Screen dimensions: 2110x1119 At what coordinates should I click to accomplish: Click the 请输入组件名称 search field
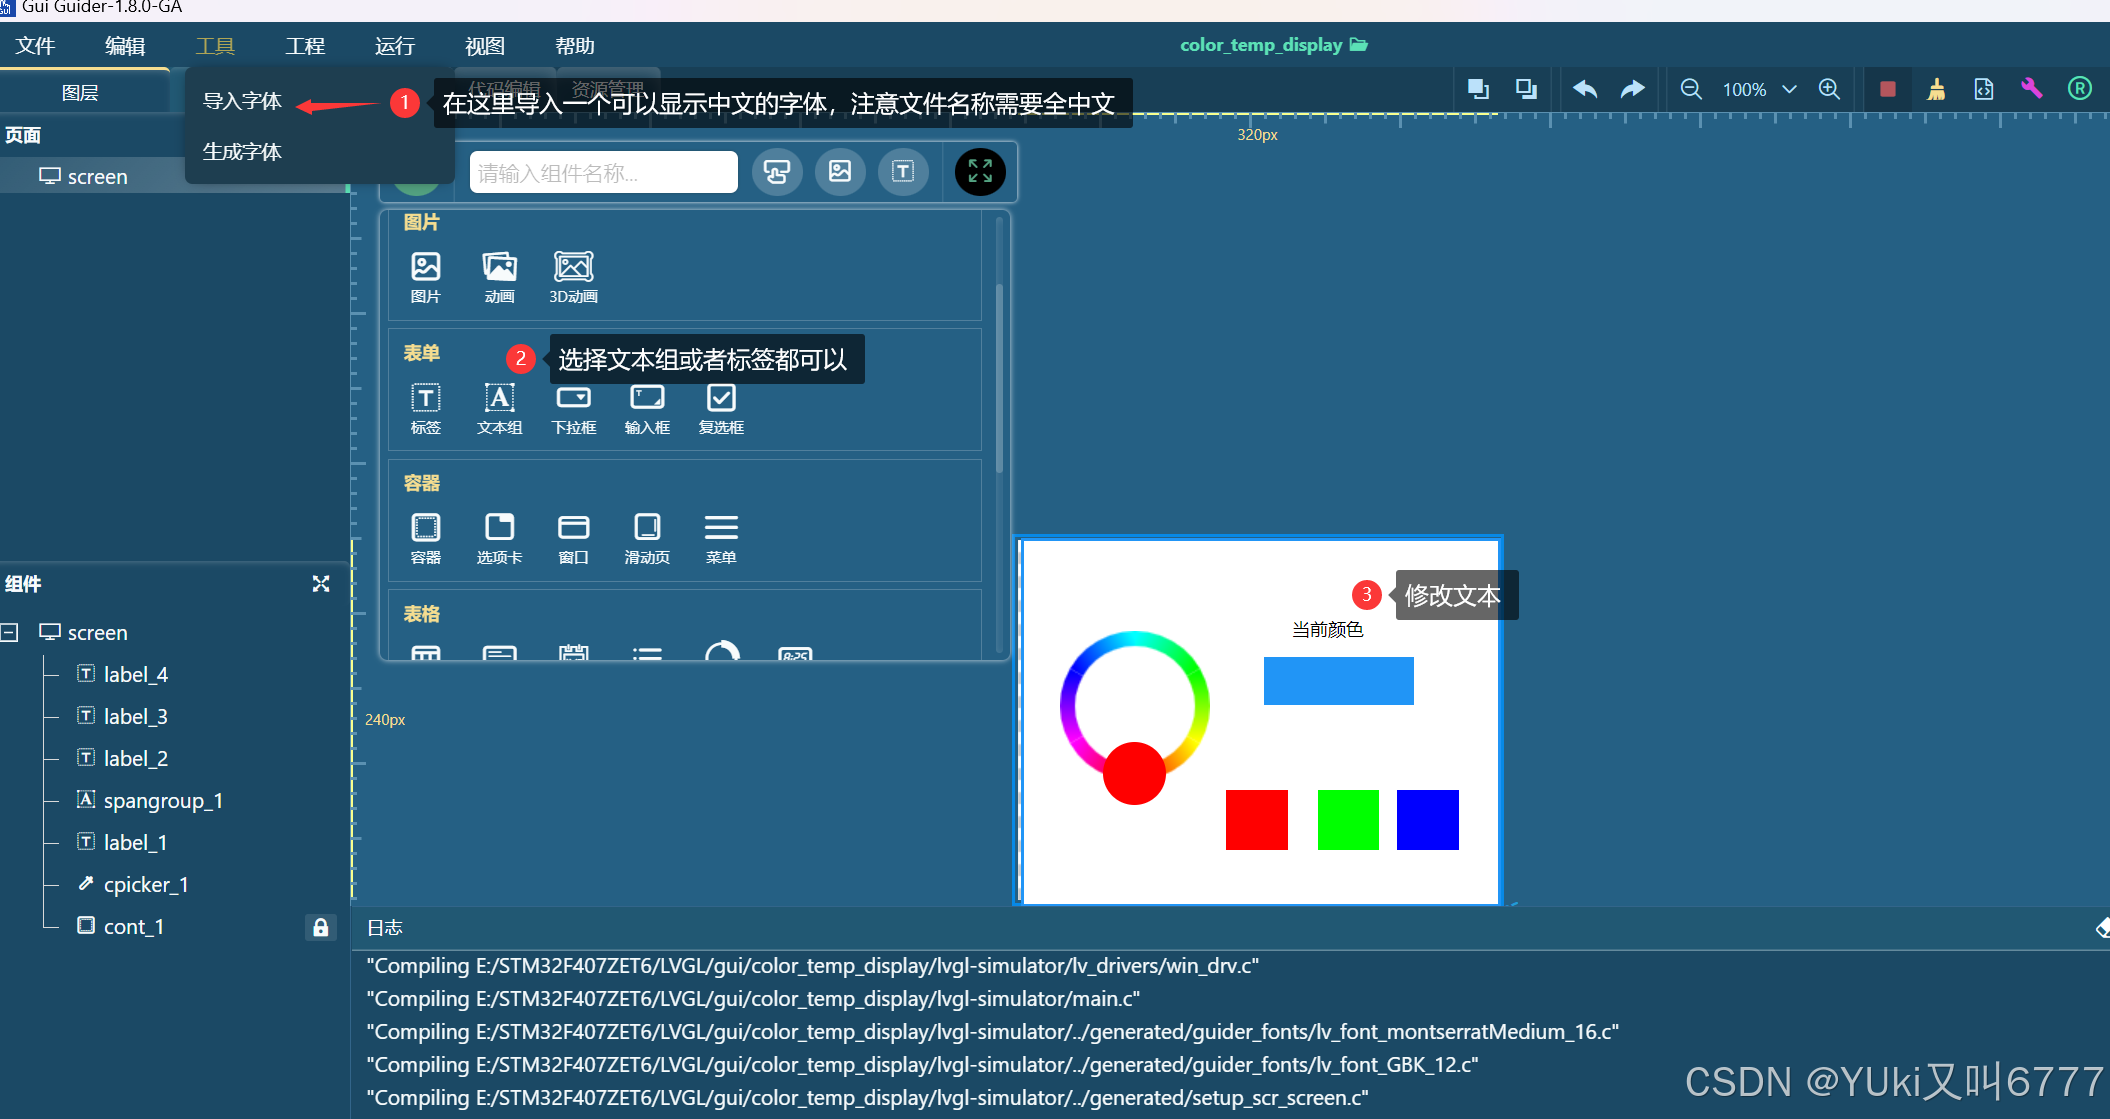(602, 172)
